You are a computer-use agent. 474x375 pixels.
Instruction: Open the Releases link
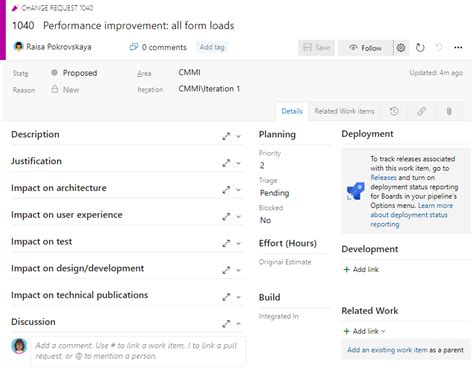click(x=383, y=178)
